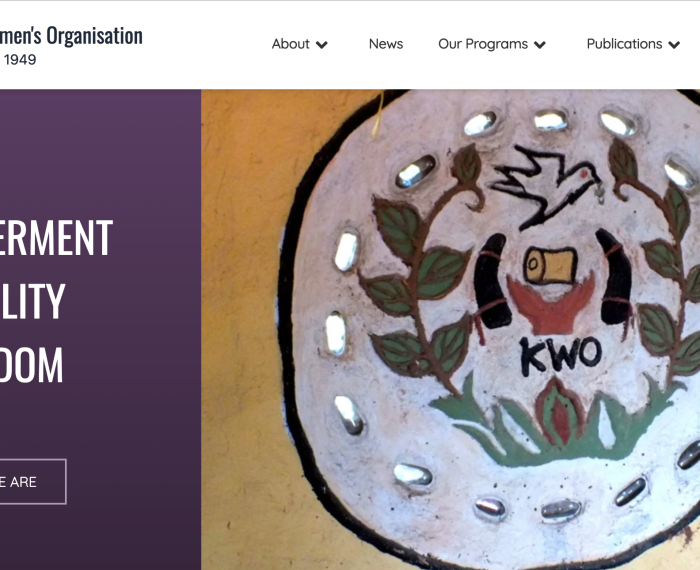The image size is (700, 570).
Task: Click the 1949 tagline under the title
Action: coord(20,59)
